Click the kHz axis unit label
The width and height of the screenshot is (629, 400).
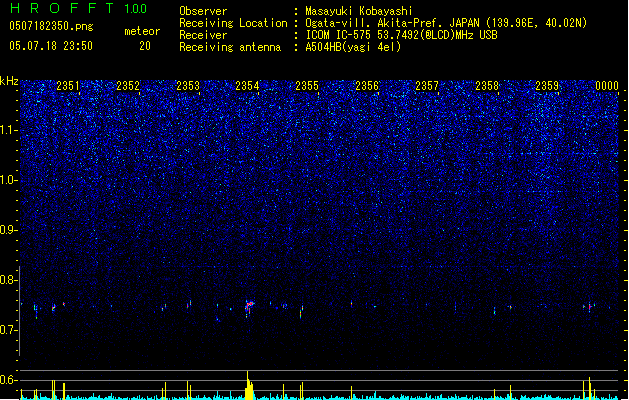point(9,81)
